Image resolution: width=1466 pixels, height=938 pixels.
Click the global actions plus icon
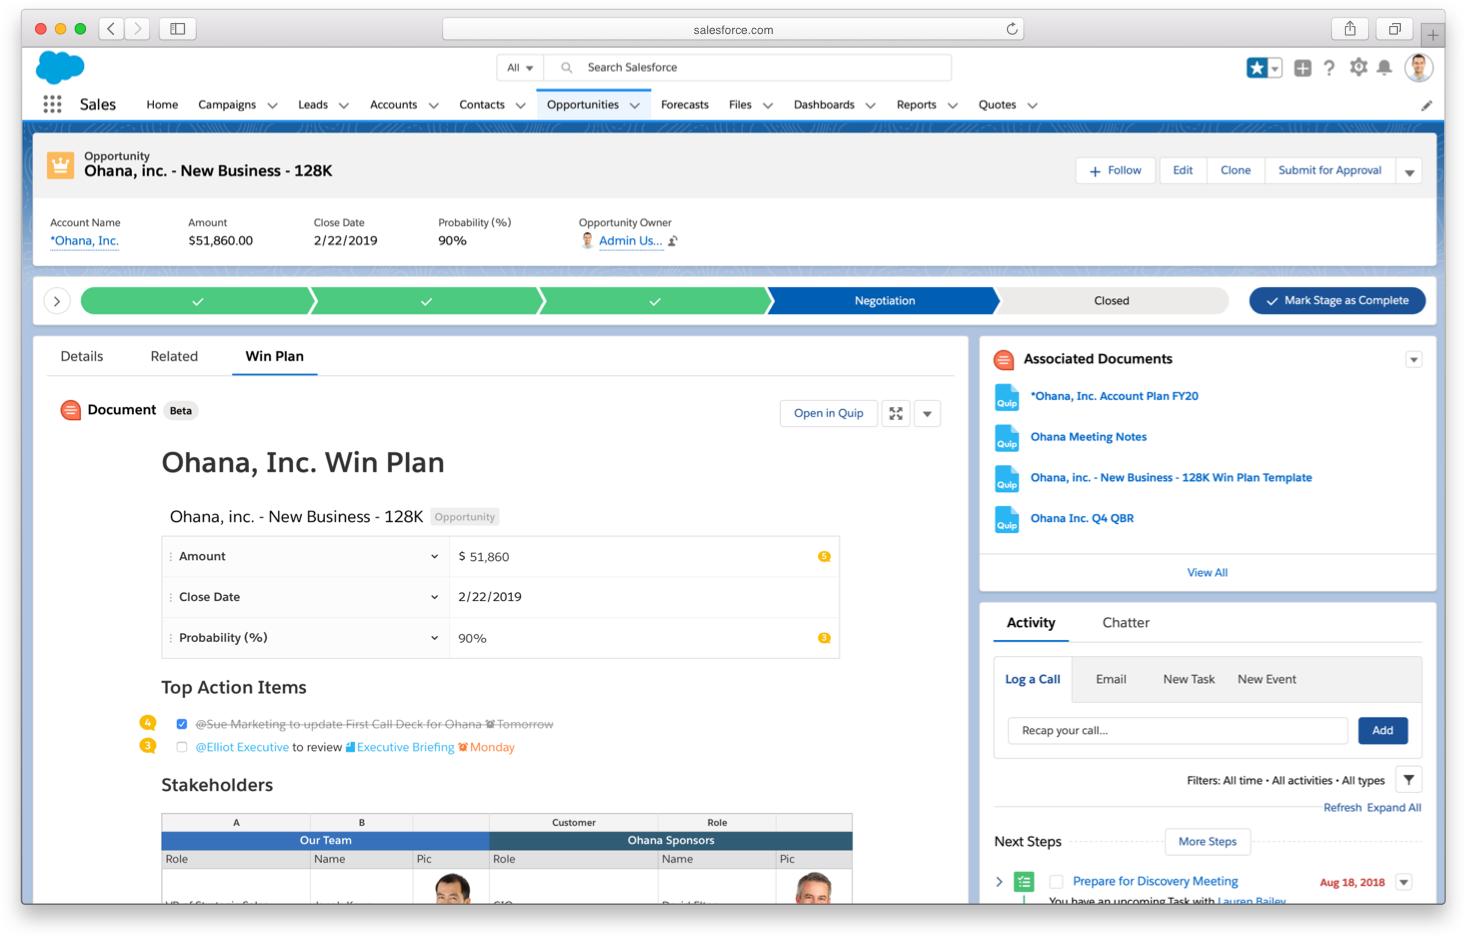click(1302, 68)
